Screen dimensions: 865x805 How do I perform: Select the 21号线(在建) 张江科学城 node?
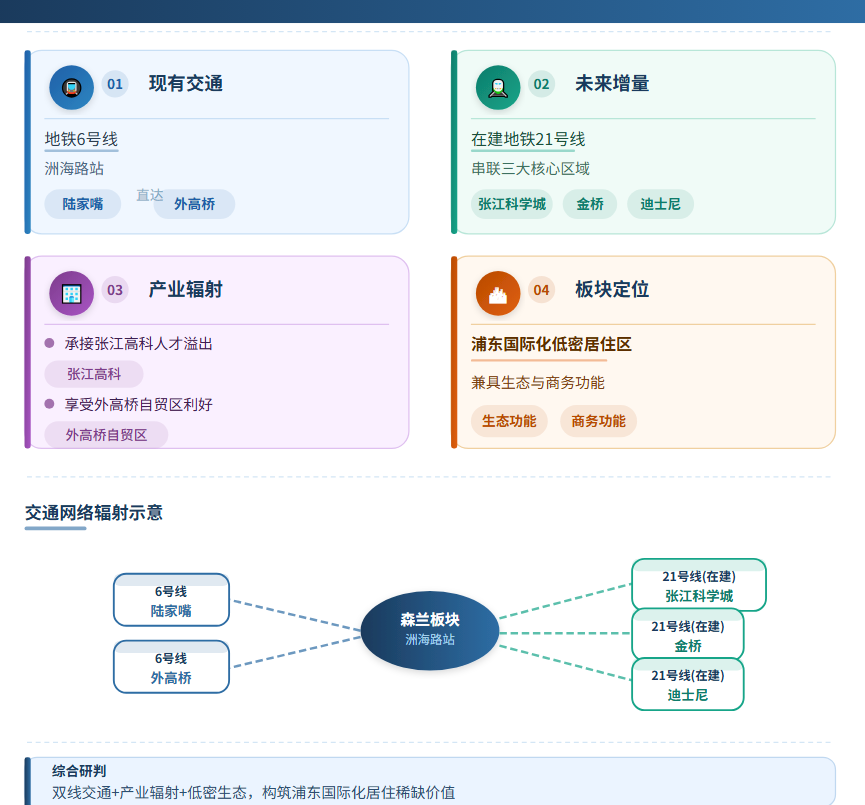coord(698,585)
